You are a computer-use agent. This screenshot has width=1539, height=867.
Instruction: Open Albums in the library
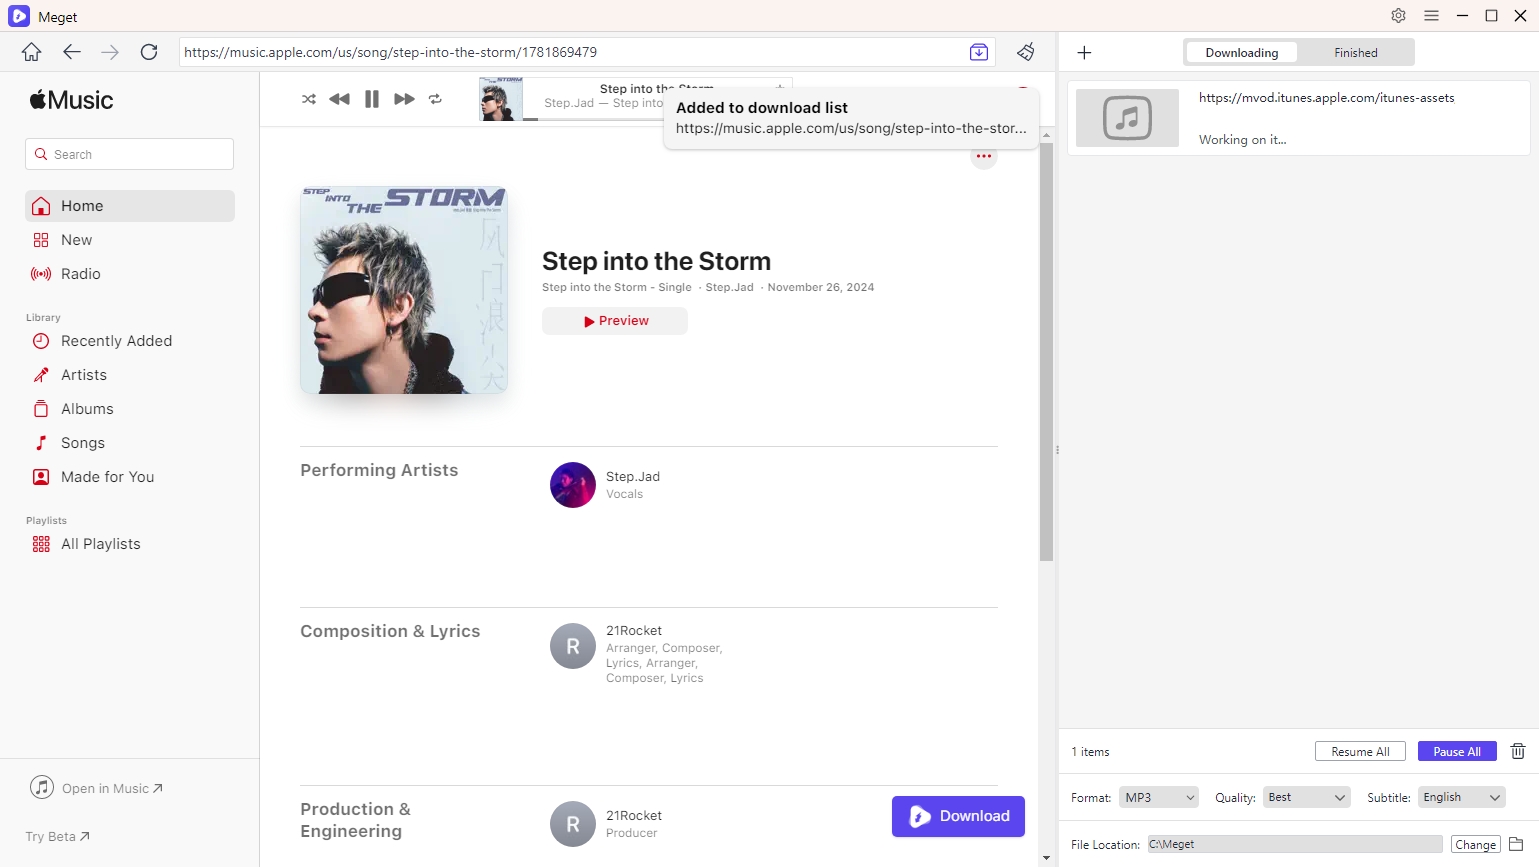tap(130, 409)
